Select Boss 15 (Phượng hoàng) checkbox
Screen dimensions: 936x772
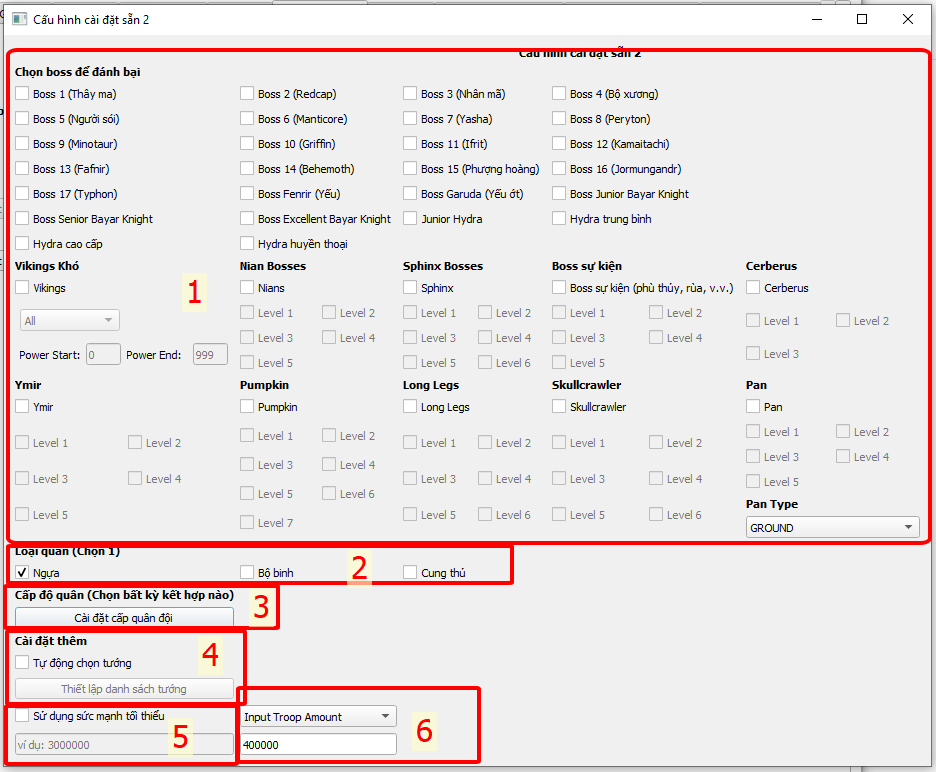tap(410, 169)
